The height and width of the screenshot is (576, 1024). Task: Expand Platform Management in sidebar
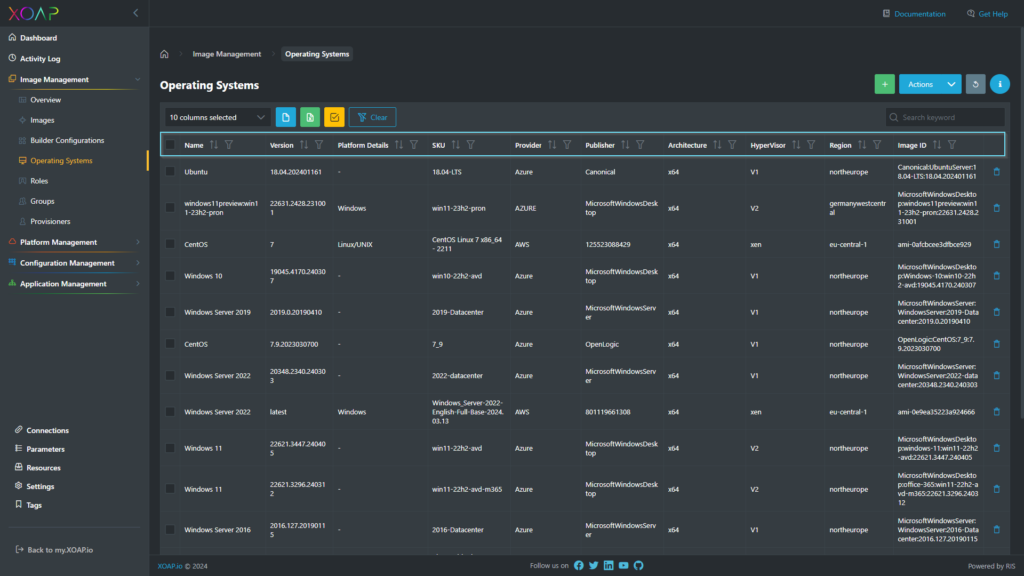[x=137, y=242]
